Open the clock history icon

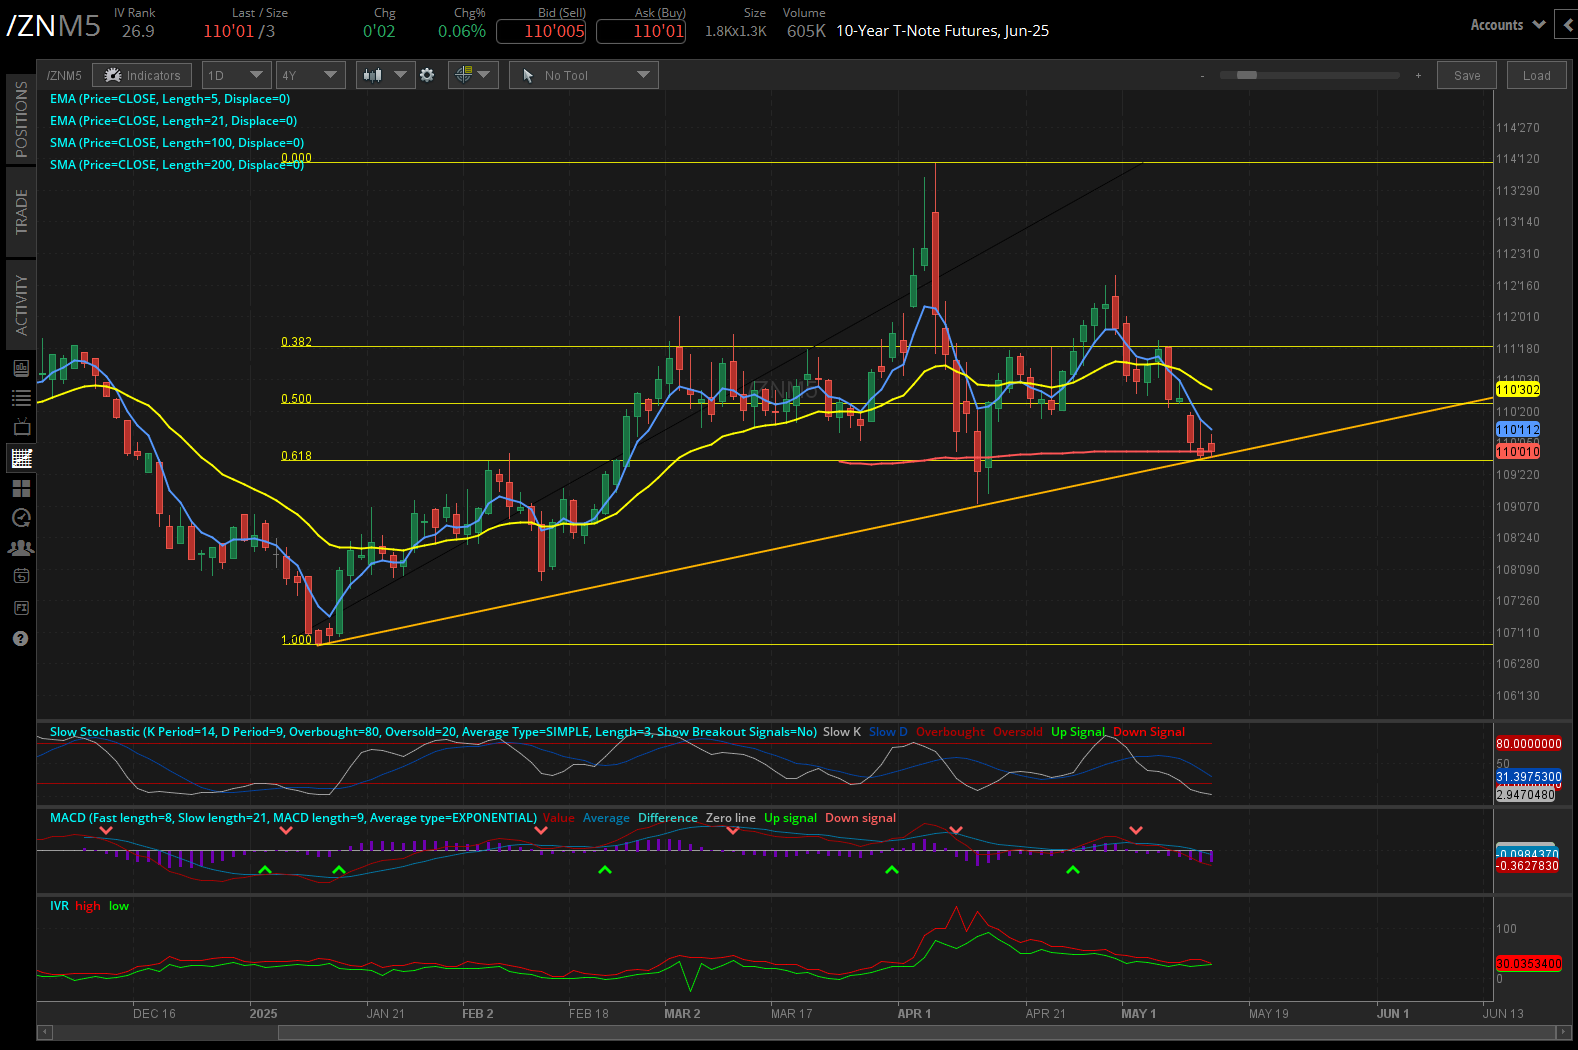click(21, 518)
